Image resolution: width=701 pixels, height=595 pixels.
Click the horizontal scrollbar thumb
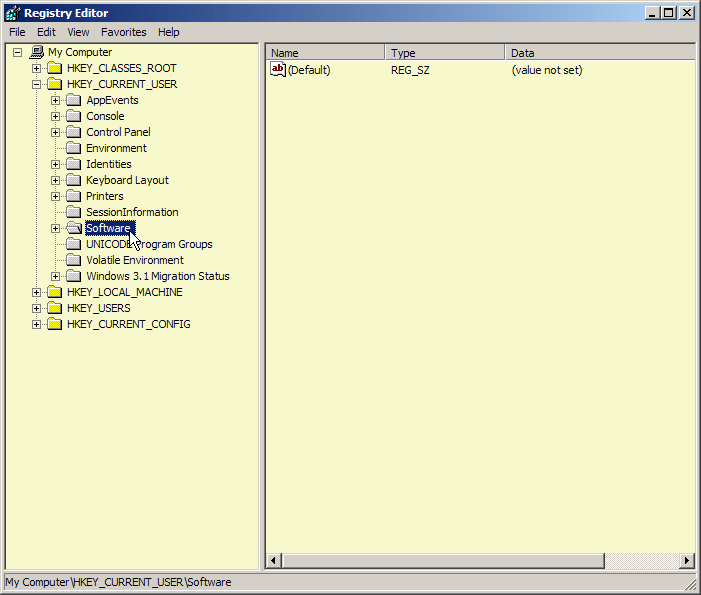pyautogui.click(x=443, y=560)
